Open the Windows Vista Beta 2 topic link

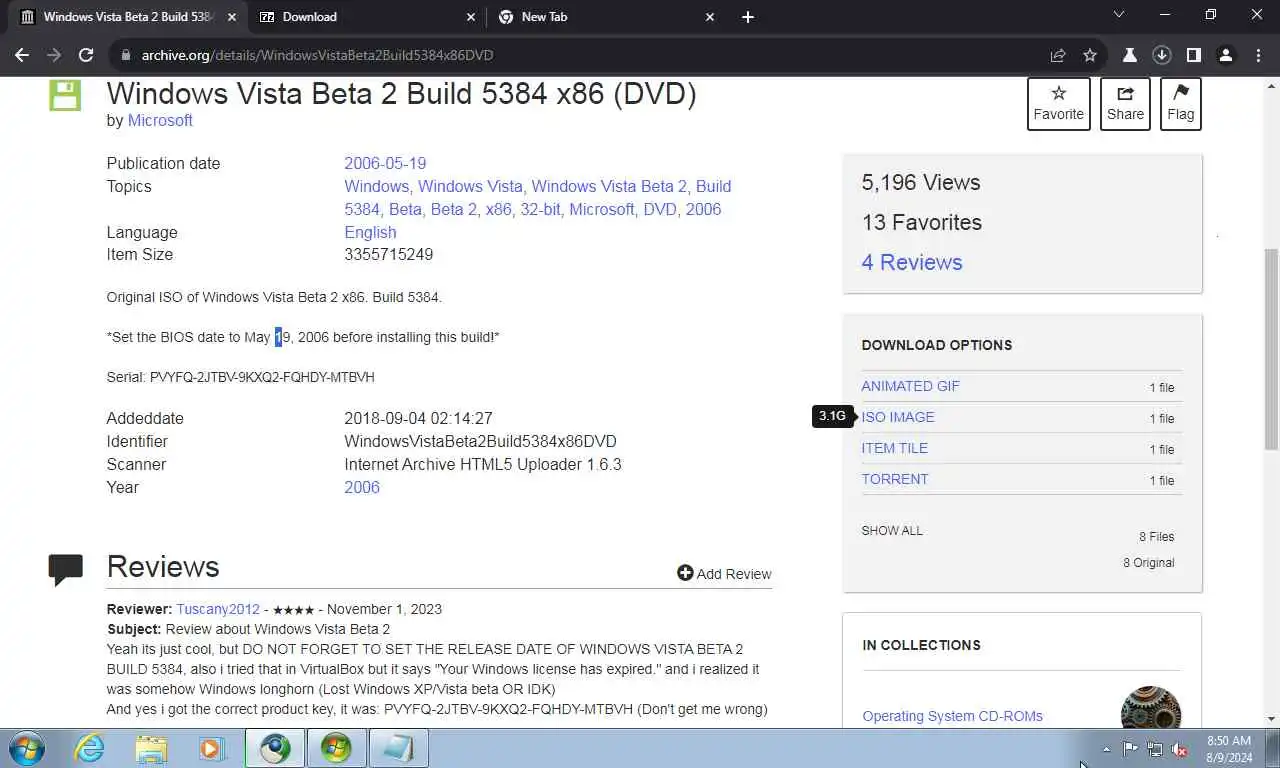(x=609, y=186)
